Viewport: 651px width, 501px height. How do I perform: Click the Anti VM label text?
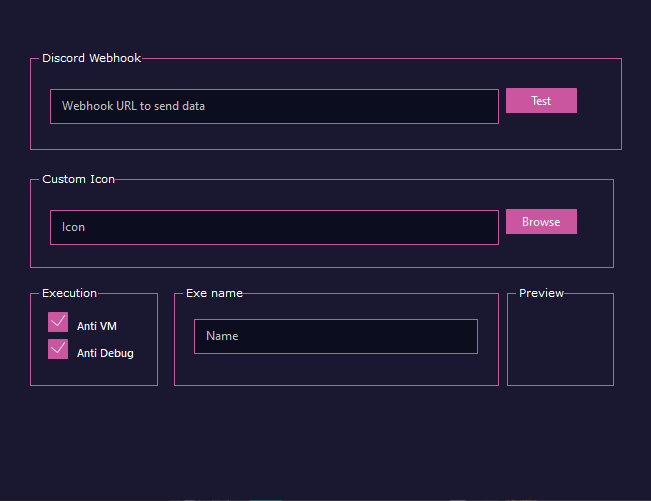point(97,326)
